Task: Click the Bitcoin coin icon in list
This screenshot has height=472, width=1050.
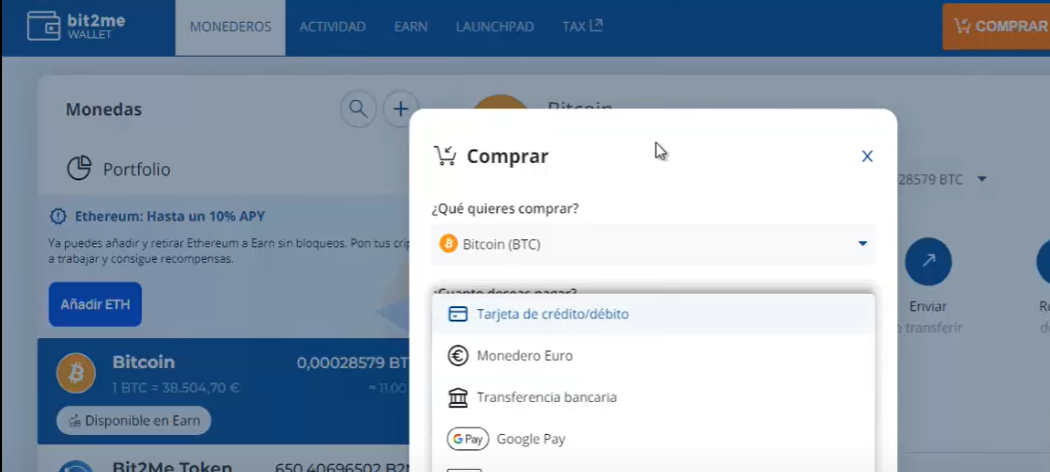Action: [76, 373]
